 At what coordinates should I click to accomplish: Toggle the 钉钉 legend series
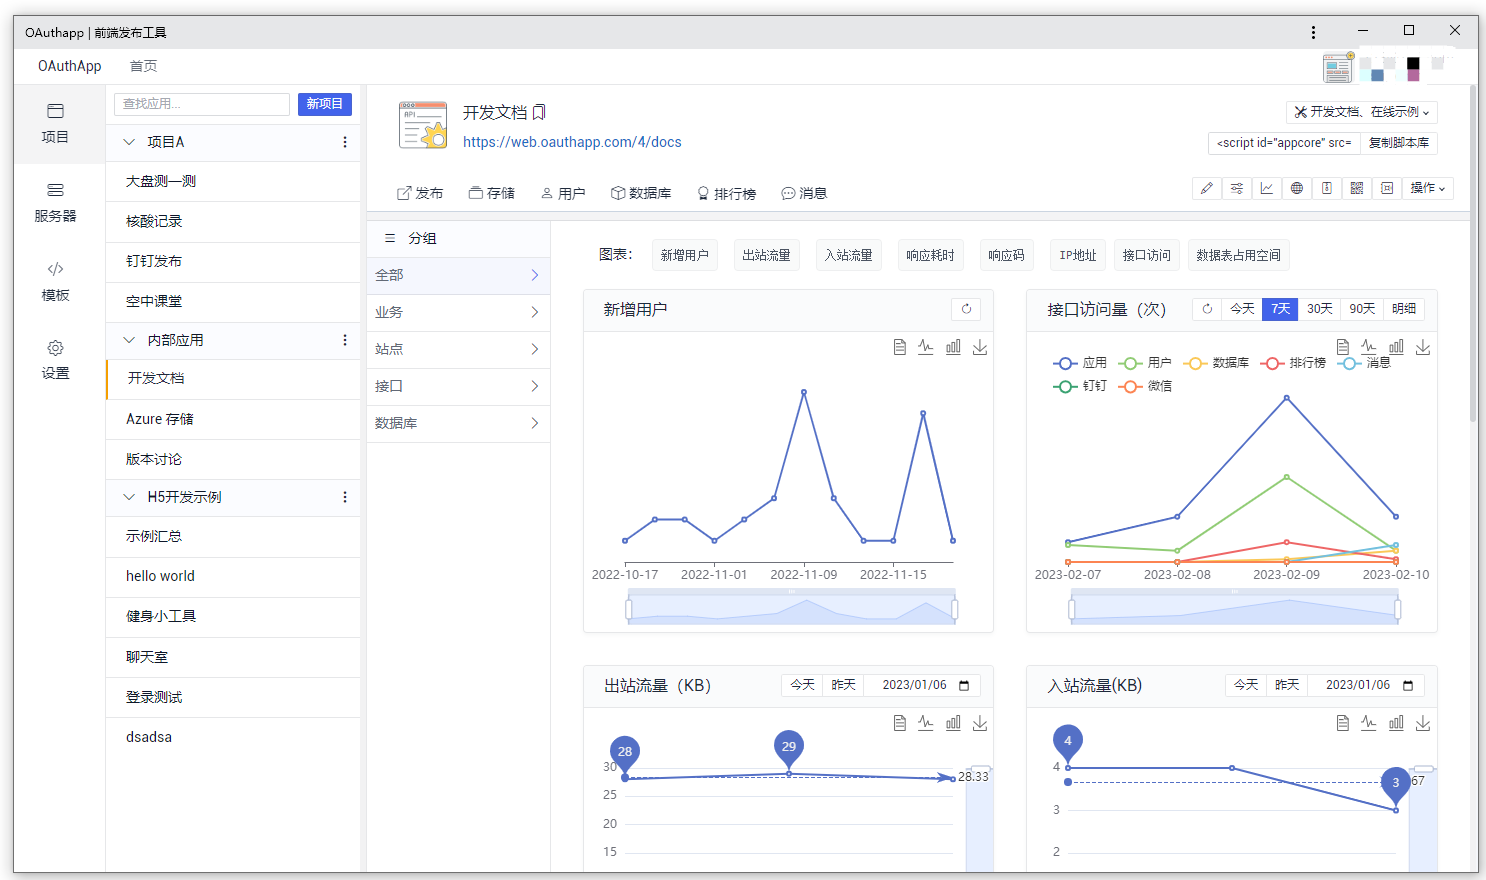coord(1080,386)
